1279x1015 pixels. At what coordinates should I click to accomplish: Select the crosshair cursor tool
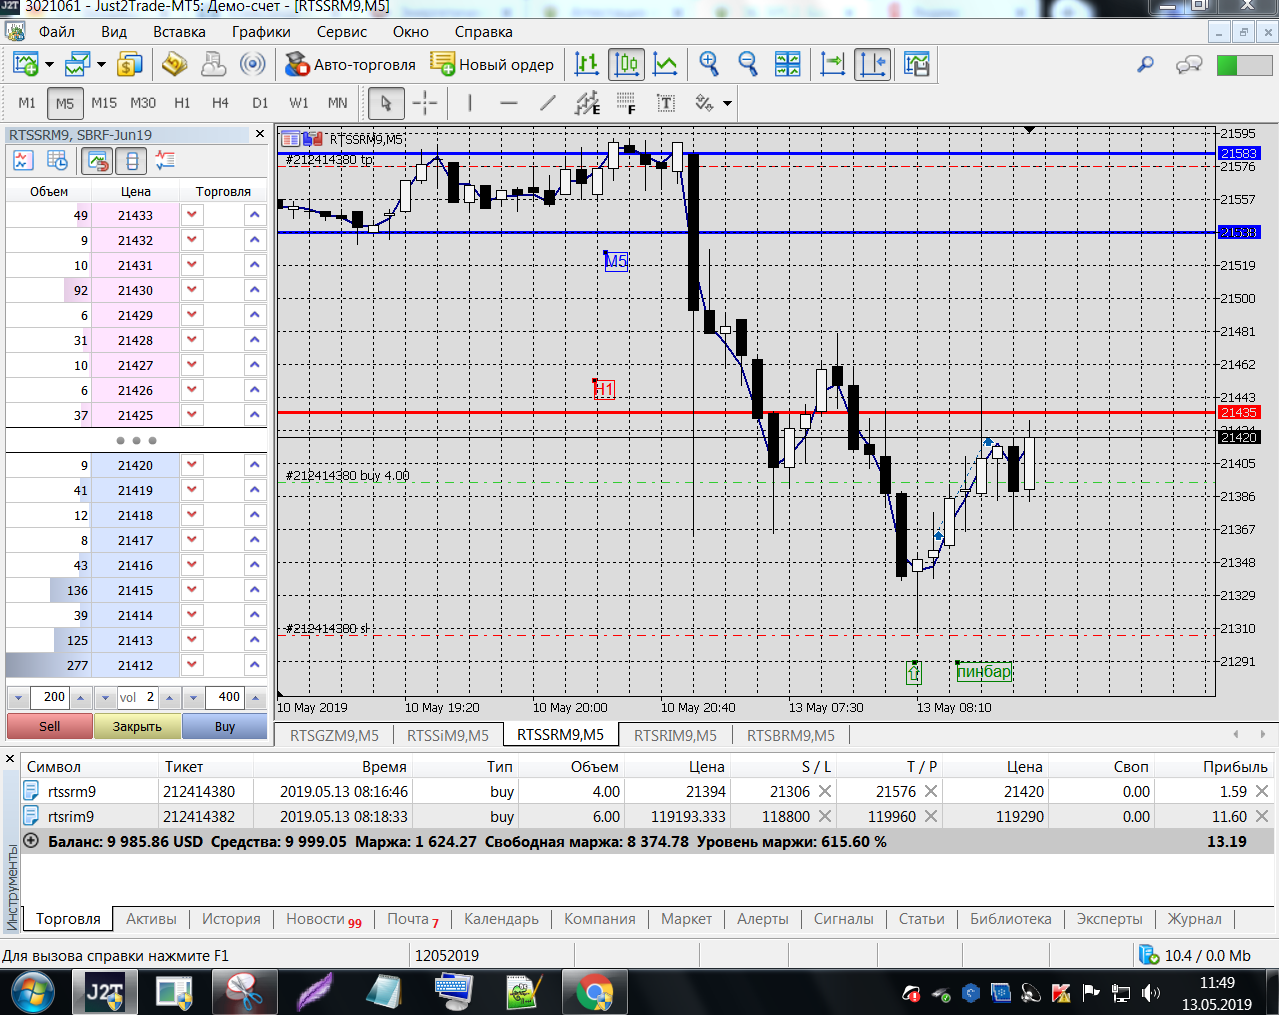click(x=425, y=103)
